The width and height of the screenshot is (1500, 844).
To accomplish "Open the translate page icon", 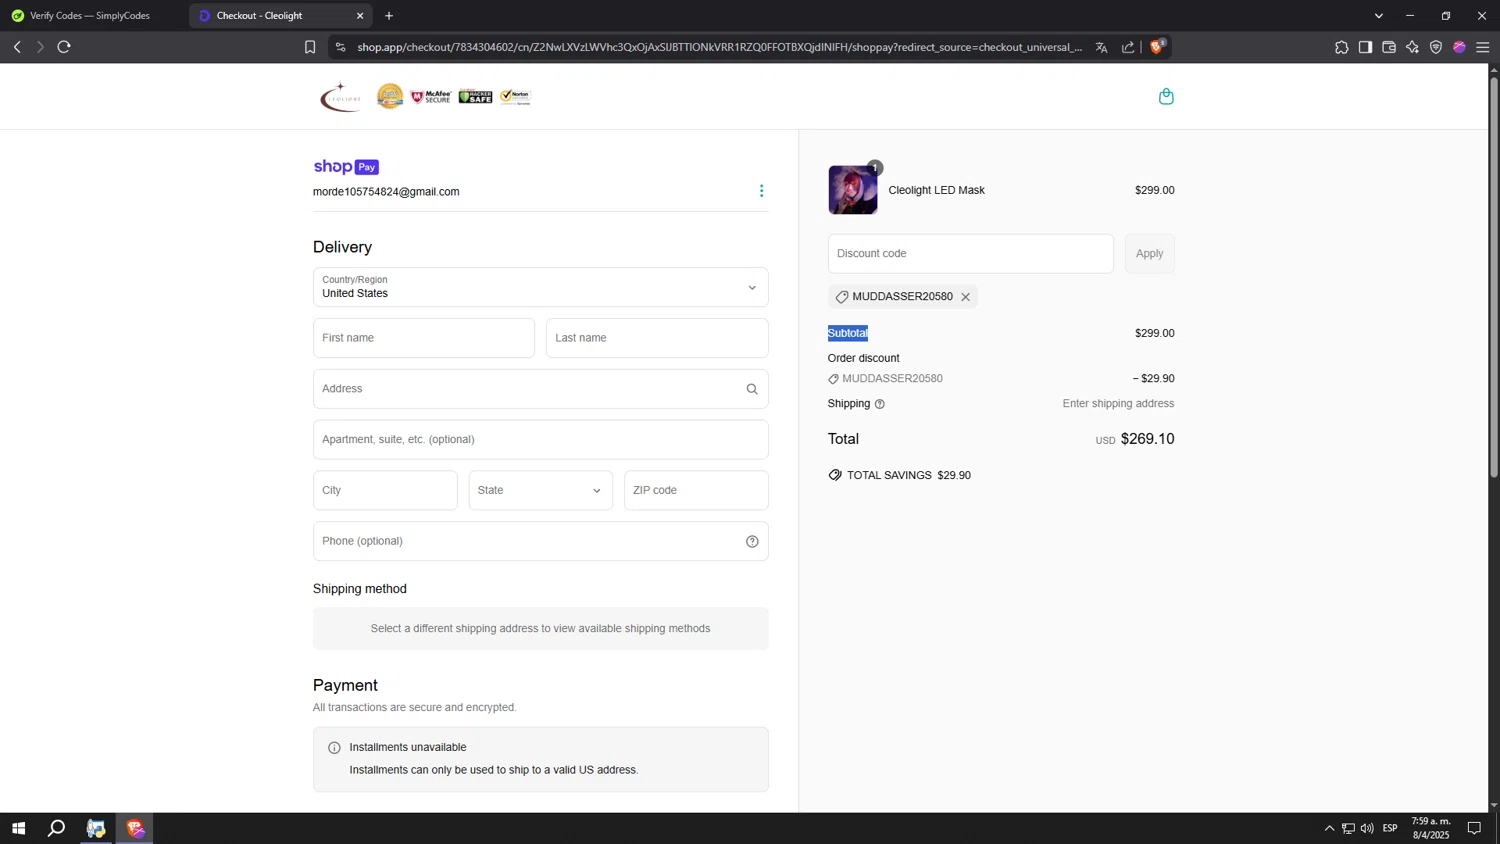I will [1101, 47].
